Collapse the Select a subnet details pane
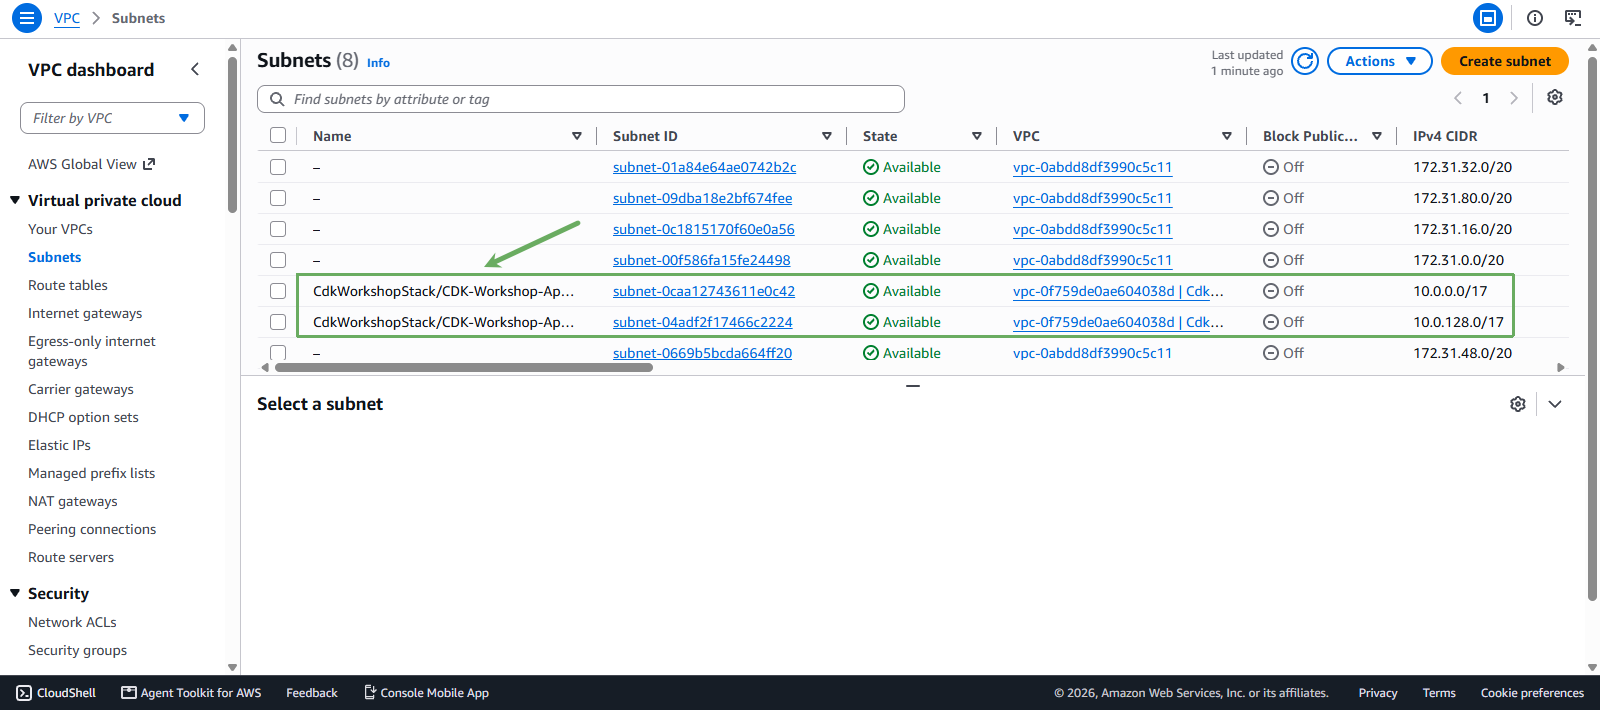The width and height of the screenshot is (1600, 710). (1555, 404)
